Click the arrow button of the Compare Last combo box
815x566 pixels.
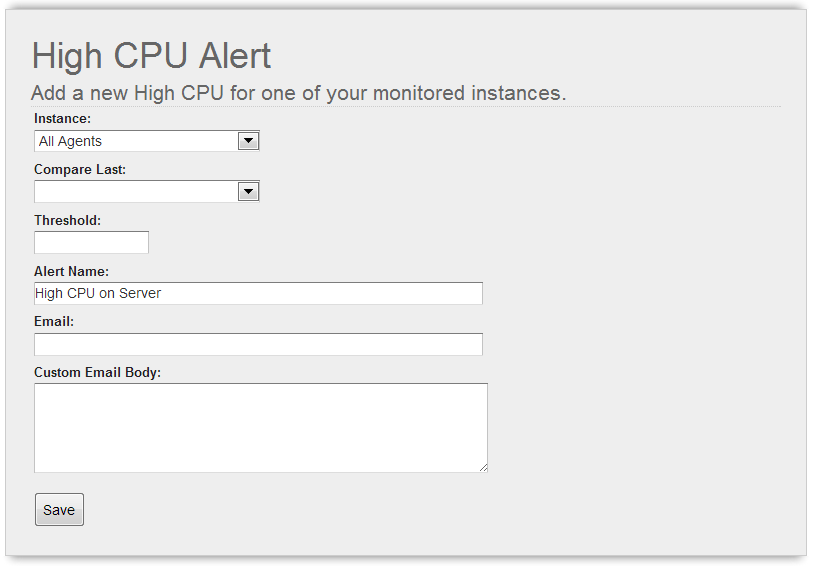248,192
